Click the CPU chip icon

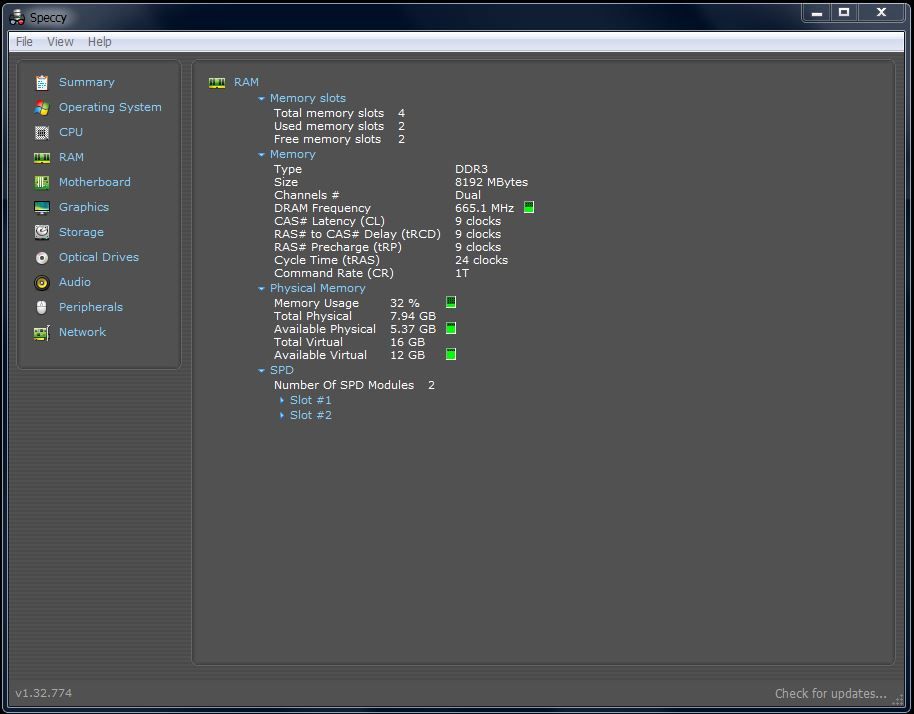pos(41,133)
